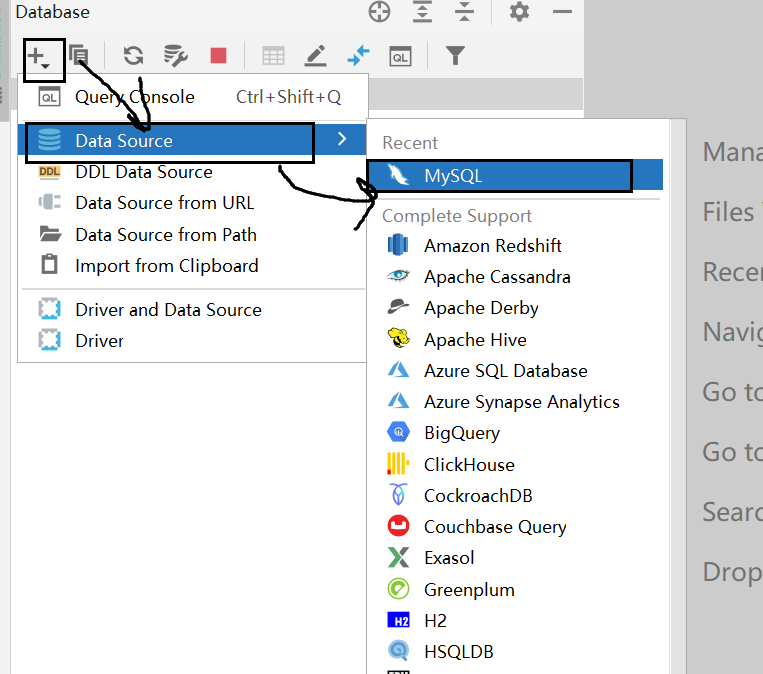Choose Couchbase Query data source
The height and width of the screenshot is (674, 763).
[515, 527]
